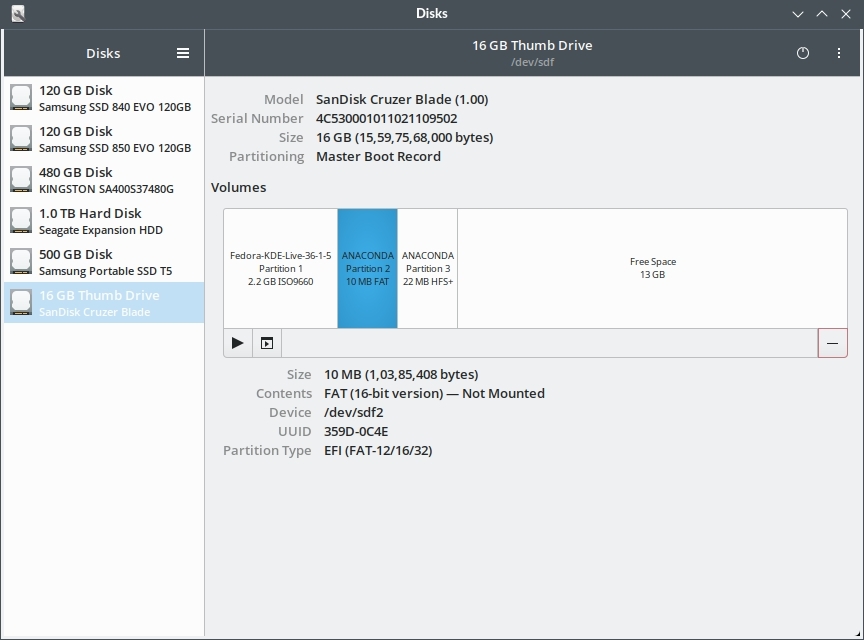Click the power off drive icon
Image resolution: width=864 pixels, height=640 pixels.
803,53
